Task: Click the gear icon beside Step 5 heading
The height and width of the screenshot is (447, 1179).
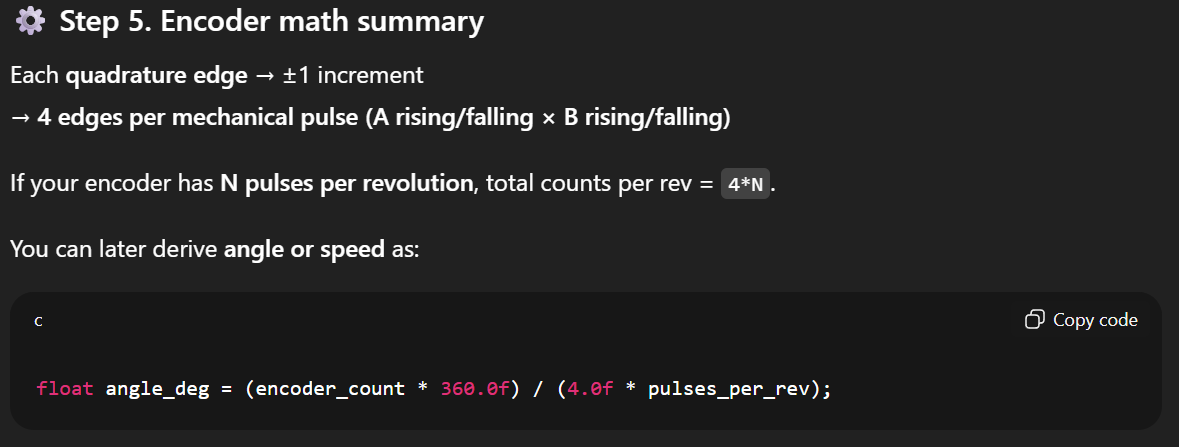Action: click(x=31, y=21)
